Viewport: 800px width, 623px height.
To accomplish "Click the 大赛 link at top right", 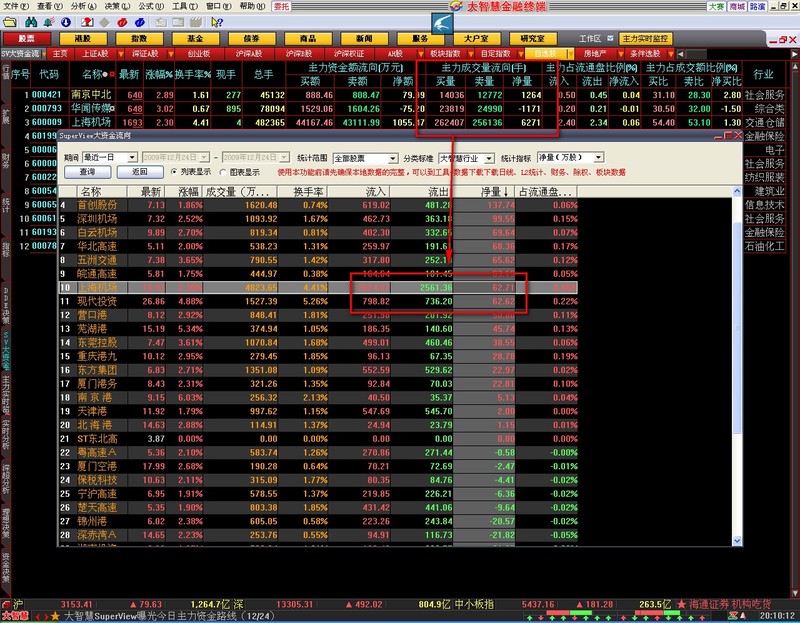I will 716,6.
